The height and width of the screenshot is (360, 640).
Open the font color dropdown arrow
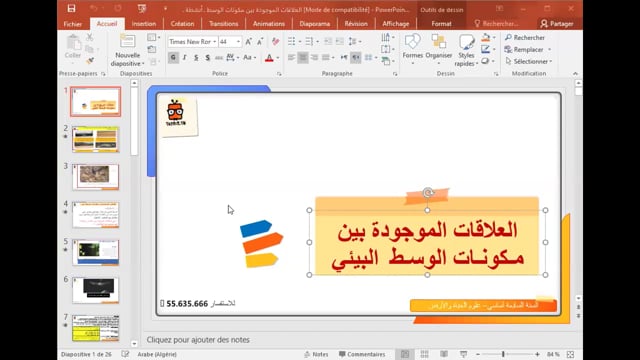click(278, 58)
